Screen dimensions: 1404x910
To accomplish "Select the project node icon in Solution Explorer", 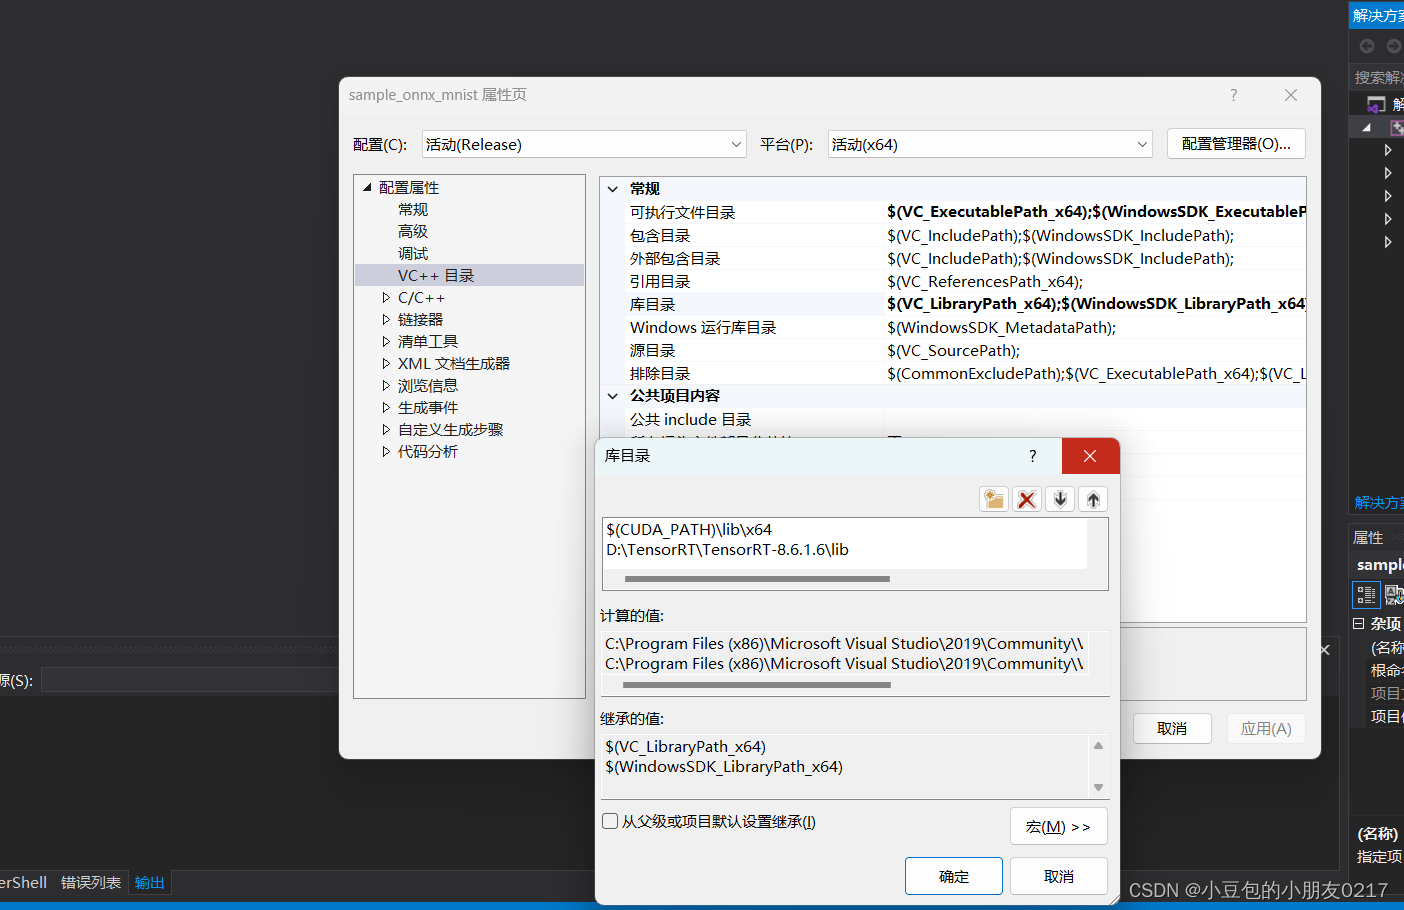I will pyautogui.click(x=1397, y=127).
